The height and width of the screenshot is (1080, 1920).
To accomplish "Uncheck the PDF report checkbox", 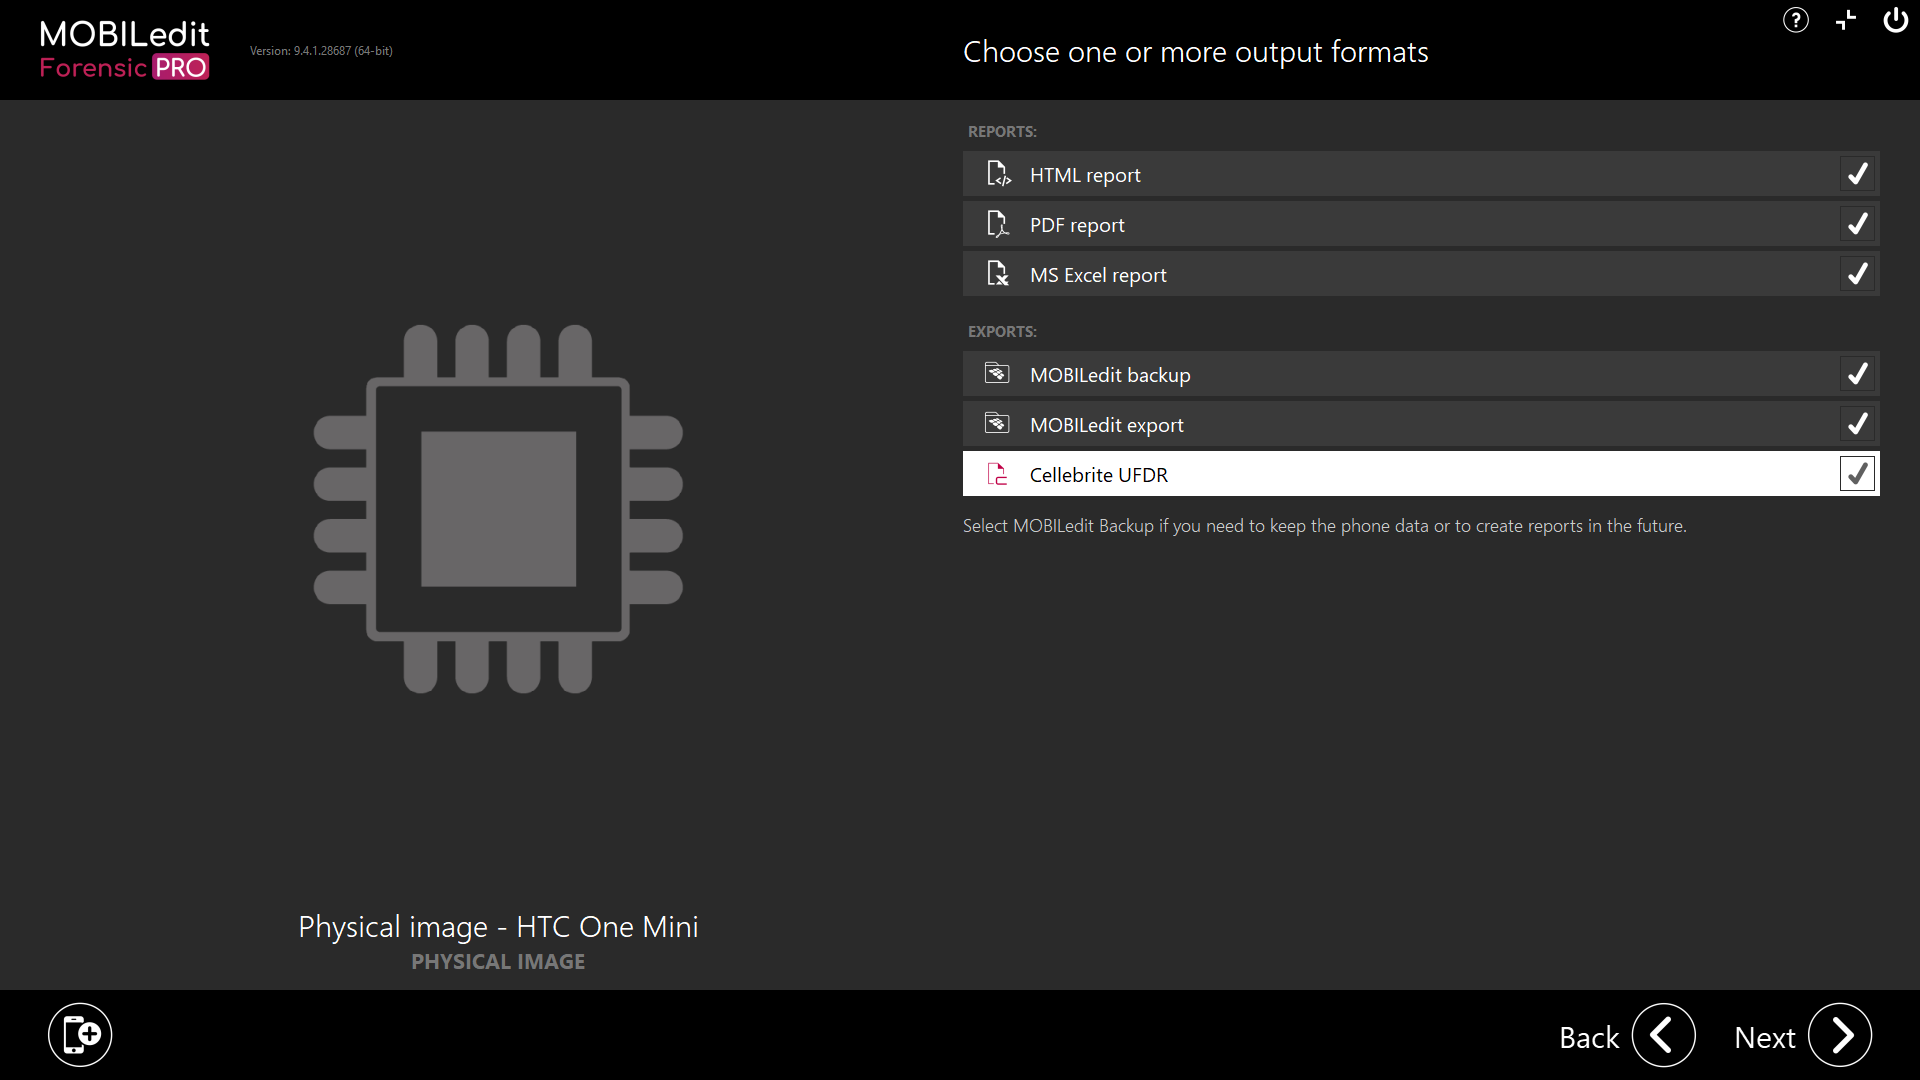I will [x=1857, y=223].
